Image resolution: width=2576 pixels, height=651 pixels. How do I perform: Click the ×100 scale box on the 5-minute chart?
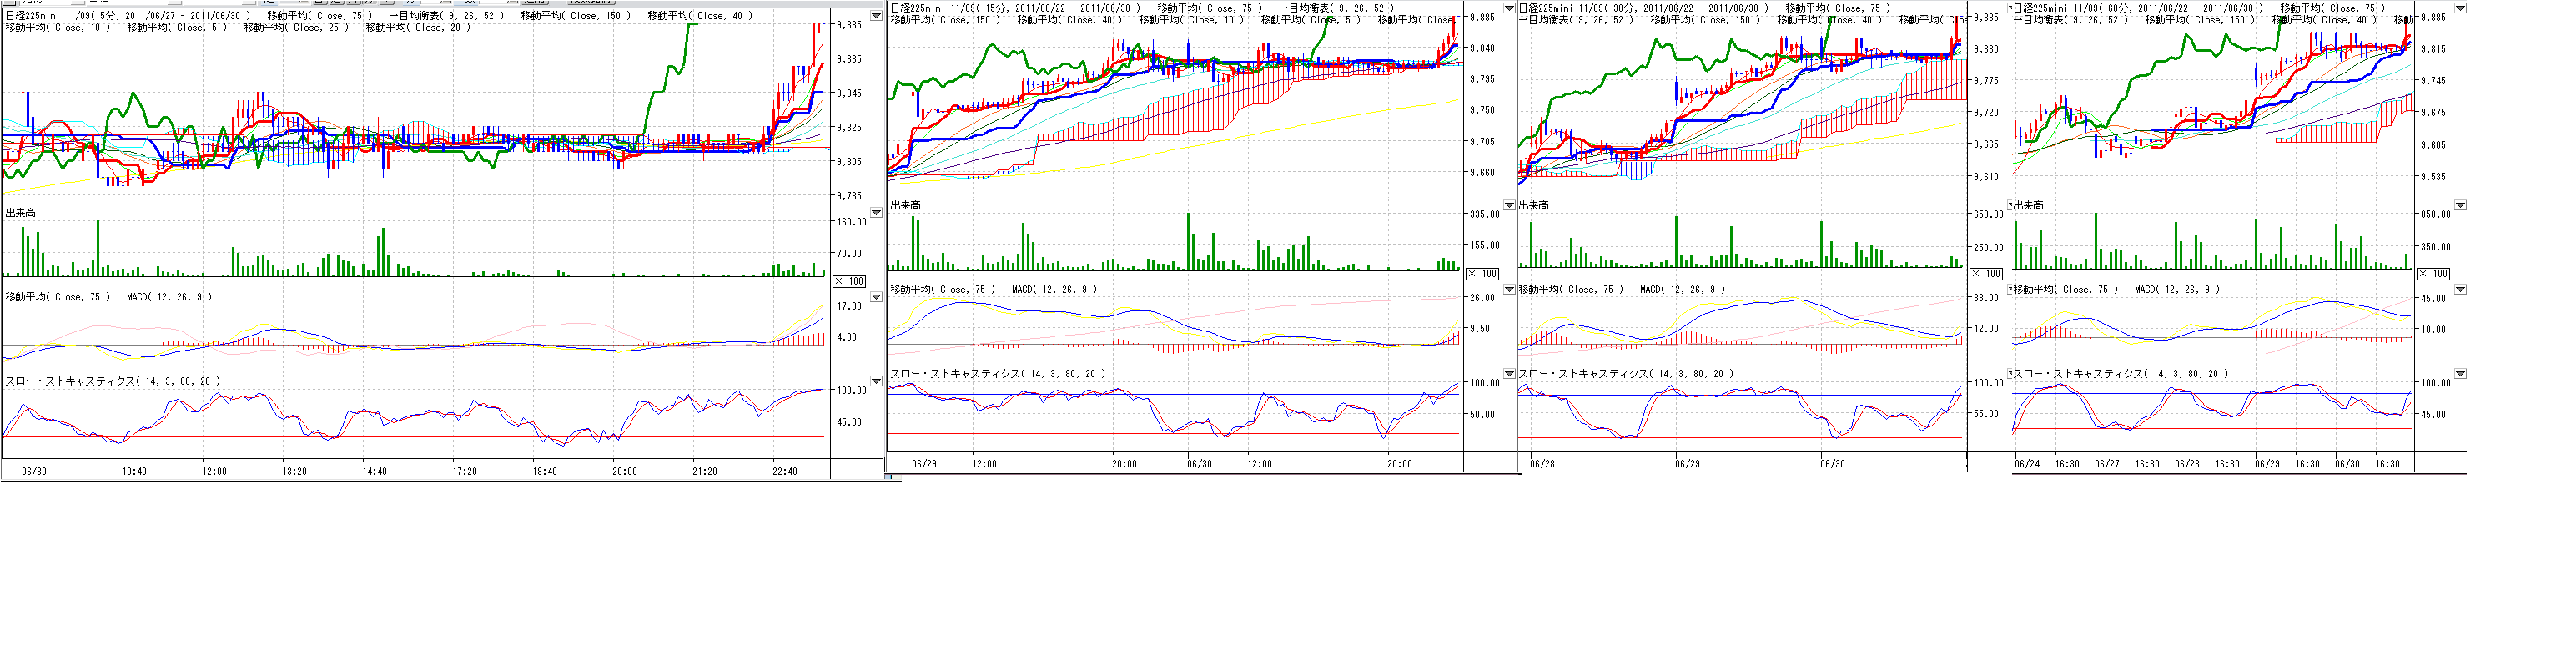tap(849, 281)
